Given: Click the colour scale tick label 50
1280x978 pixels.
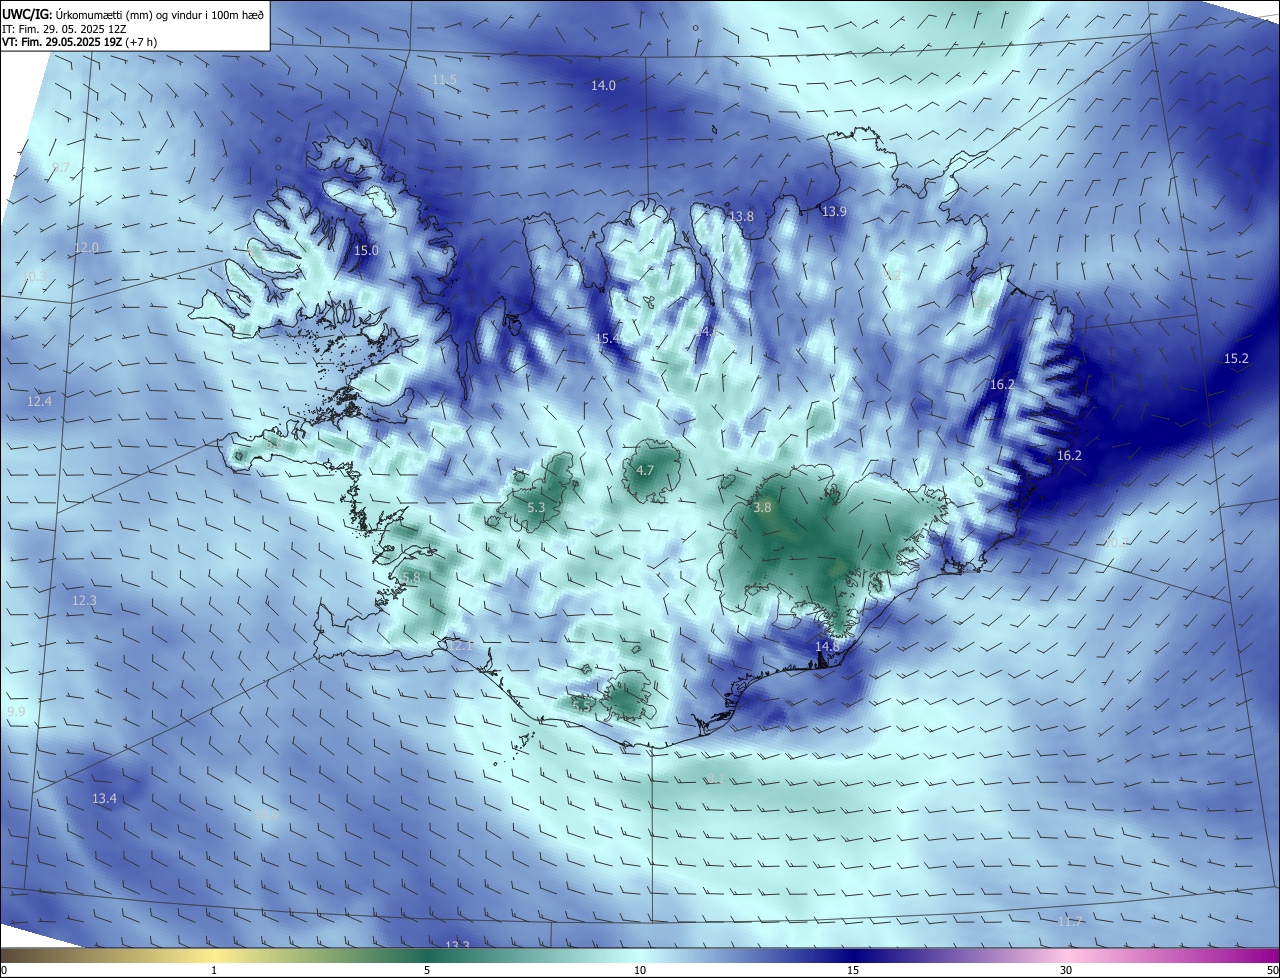Looking at the screenshot, I should pyautogui.click(x=1272, y=970).
